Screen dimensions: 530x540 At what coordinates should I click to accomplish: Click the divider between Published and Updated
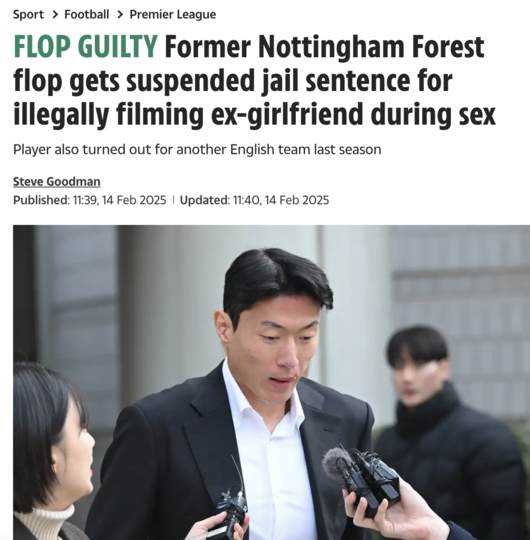[173, 200]
